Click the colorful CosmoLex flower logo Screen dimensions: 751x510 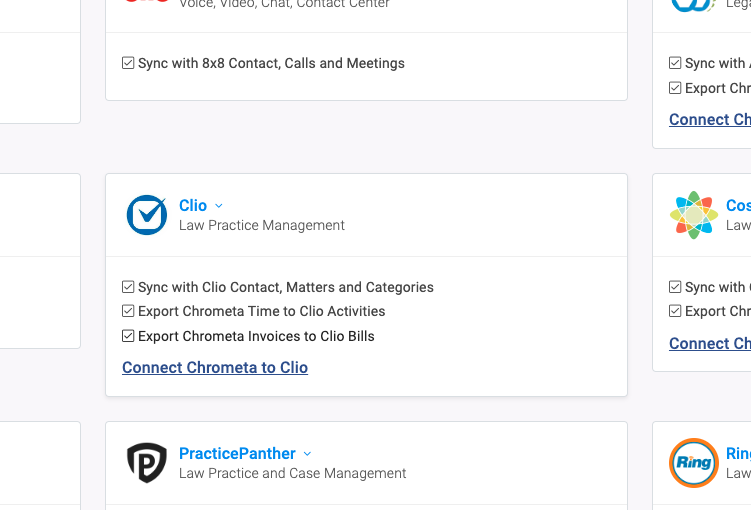pos(693,214)
